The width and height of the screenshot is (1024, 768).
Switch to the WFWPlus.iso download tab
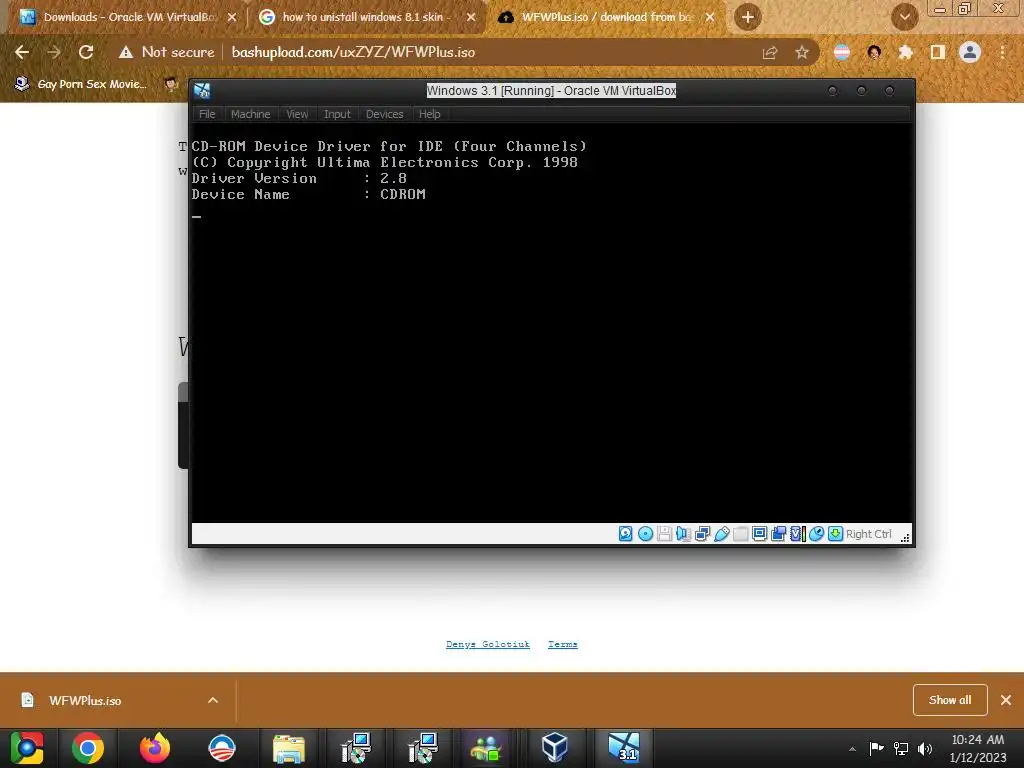tap(604, 17)
